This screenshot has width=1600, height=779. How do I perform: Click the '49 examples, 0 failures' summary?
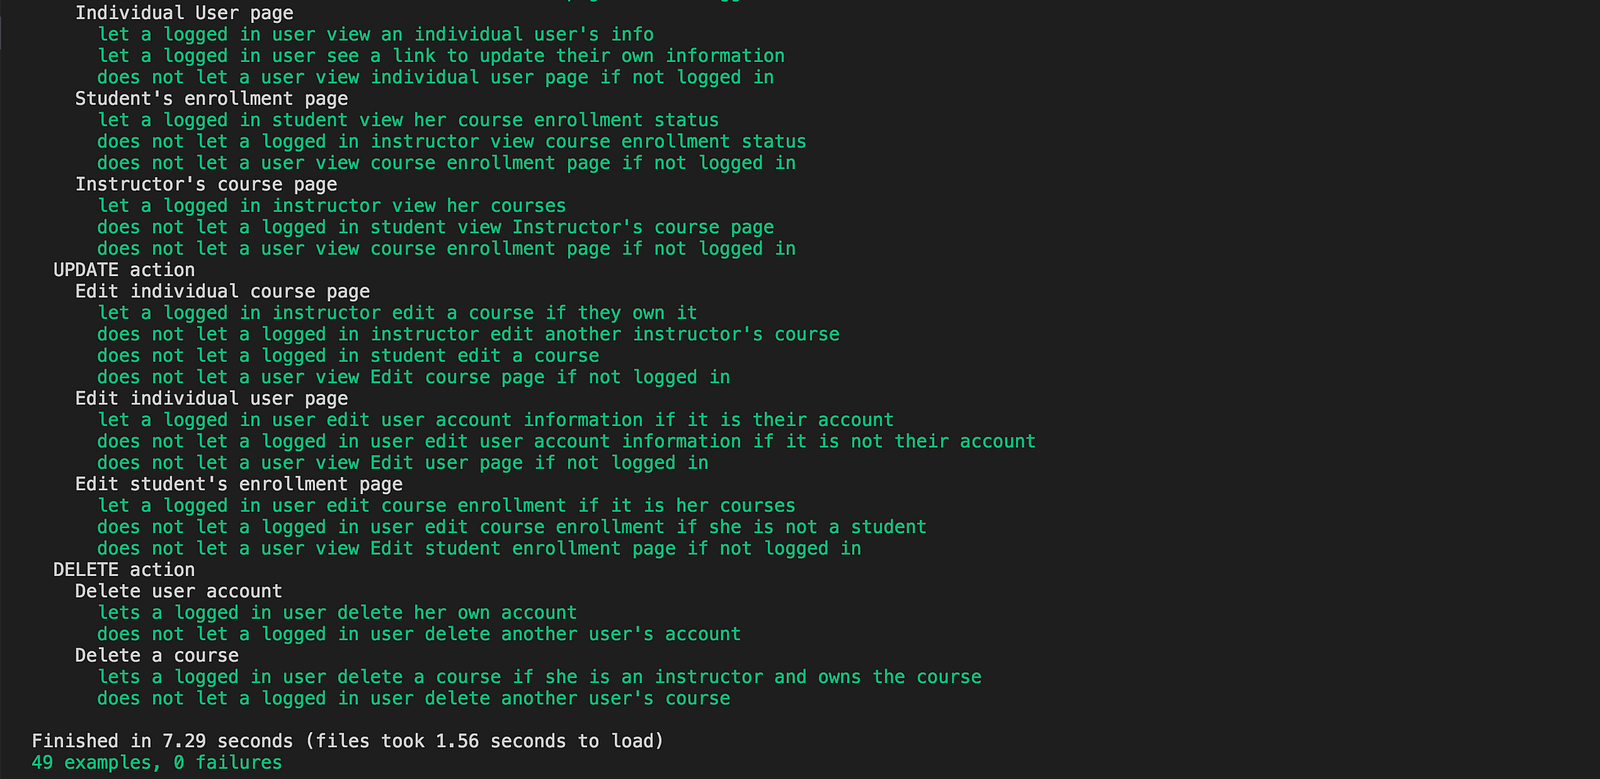[x=156, y=763]
